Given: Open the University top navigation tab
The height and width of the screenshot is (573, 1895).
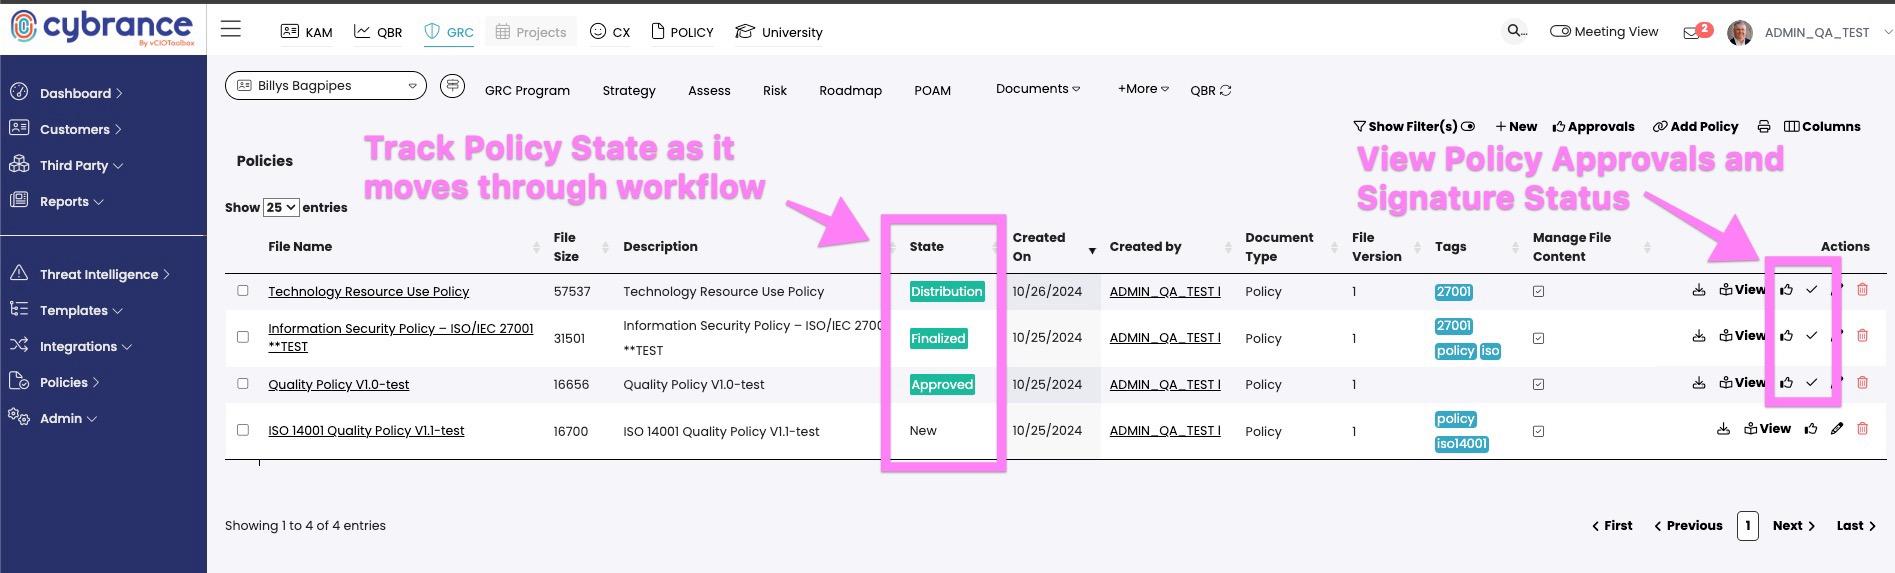Looking at the screenshot, I should (779, 32).
